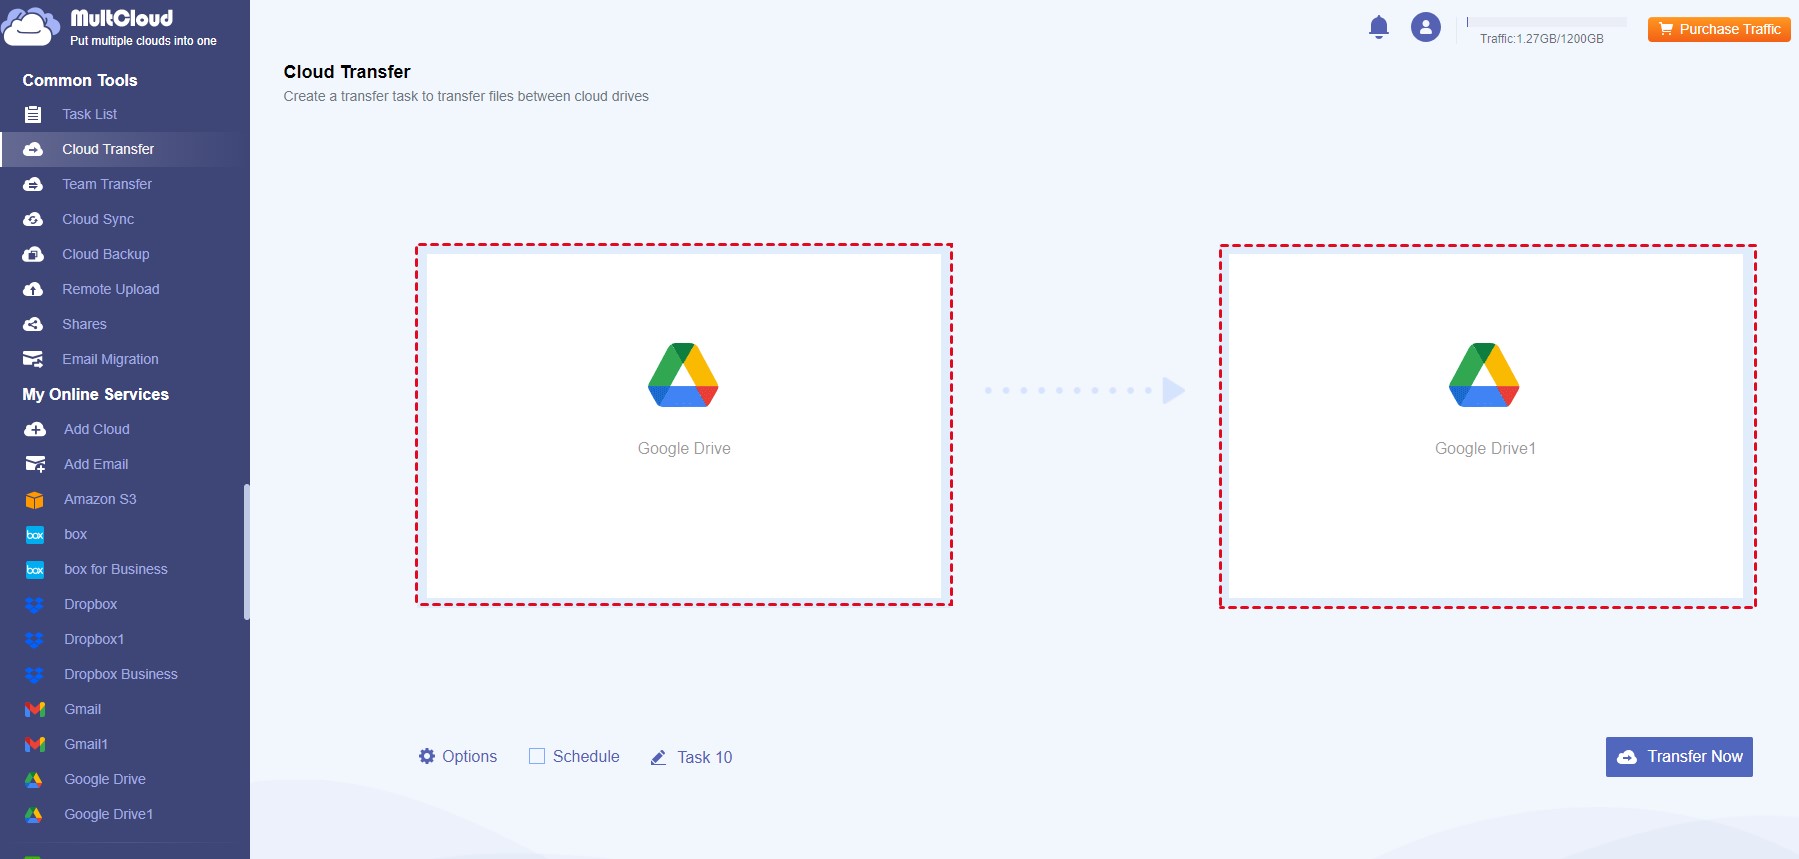Click the Shares cloud icon
1799x859 pixels.
(x=33, y=324)
